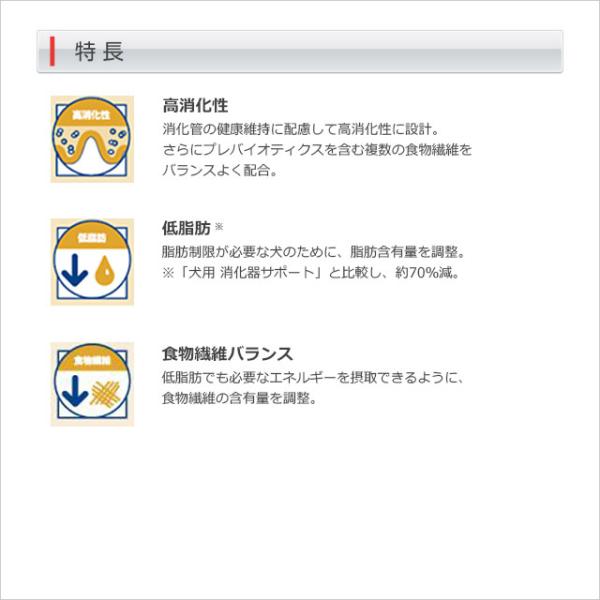Click the red accent bar beside 特長
Screen dimensions: 600x600
click(52, 51)
